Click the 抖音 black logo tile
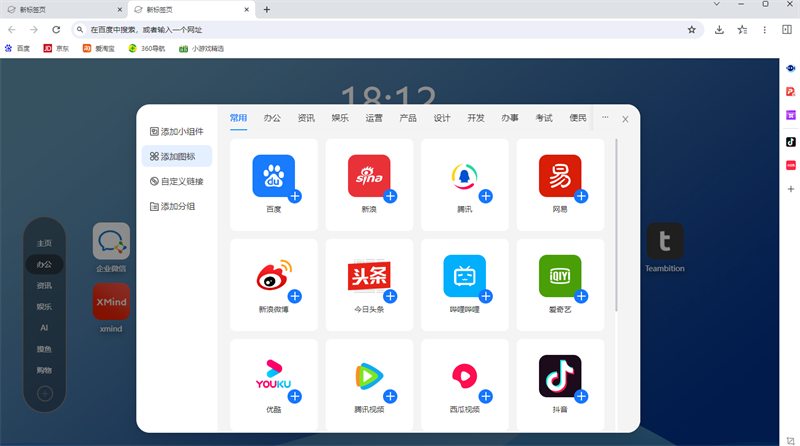The width and height of the screenshot is (800, 446). (560, 376)
